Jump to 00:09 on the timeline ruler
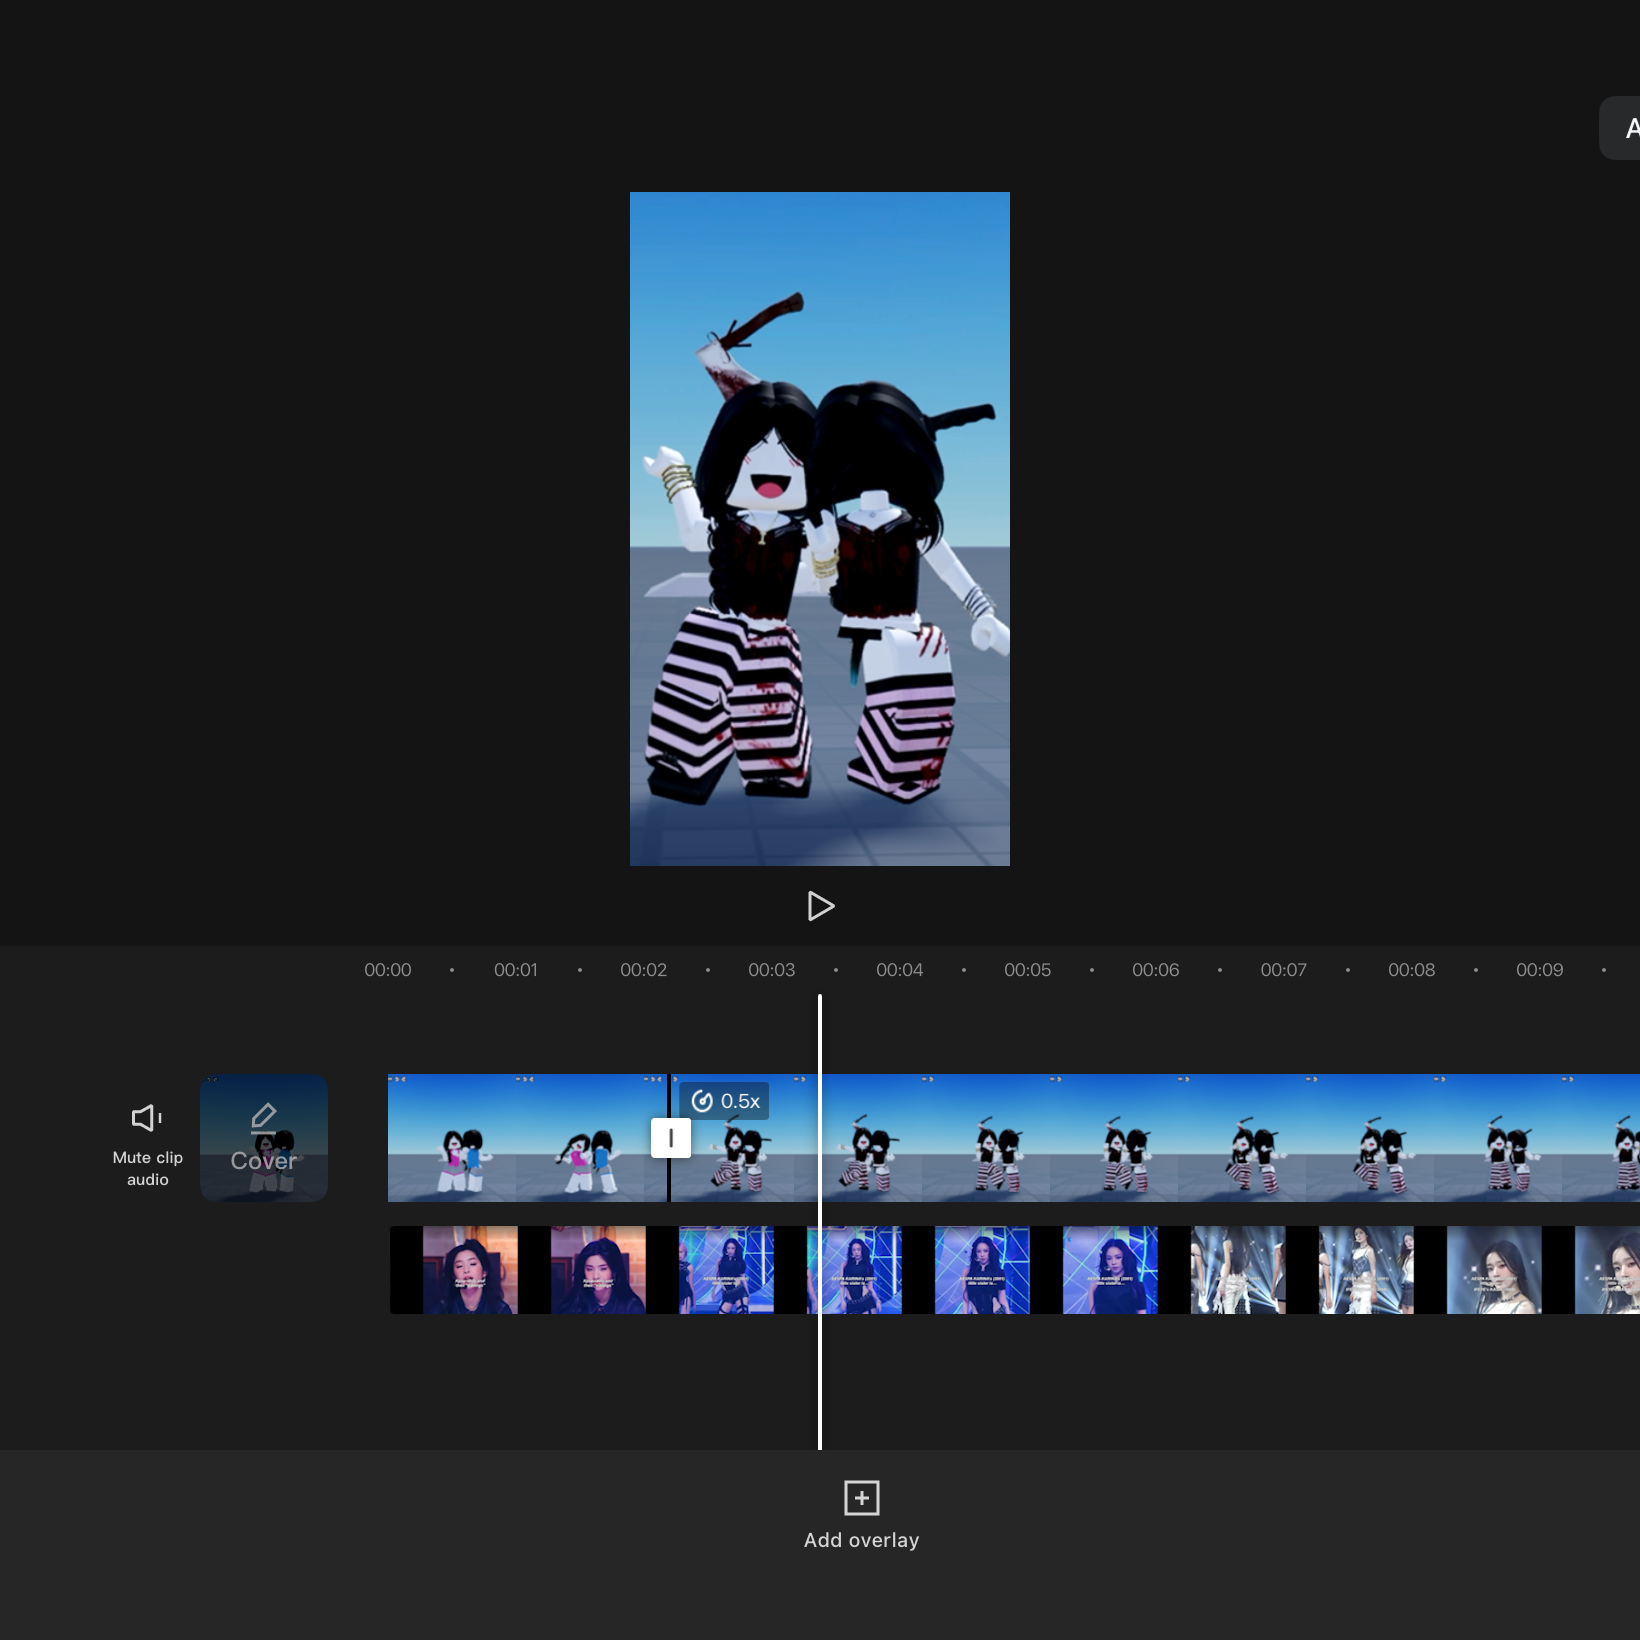The image size is (1640, 1640). point(1540,970)
